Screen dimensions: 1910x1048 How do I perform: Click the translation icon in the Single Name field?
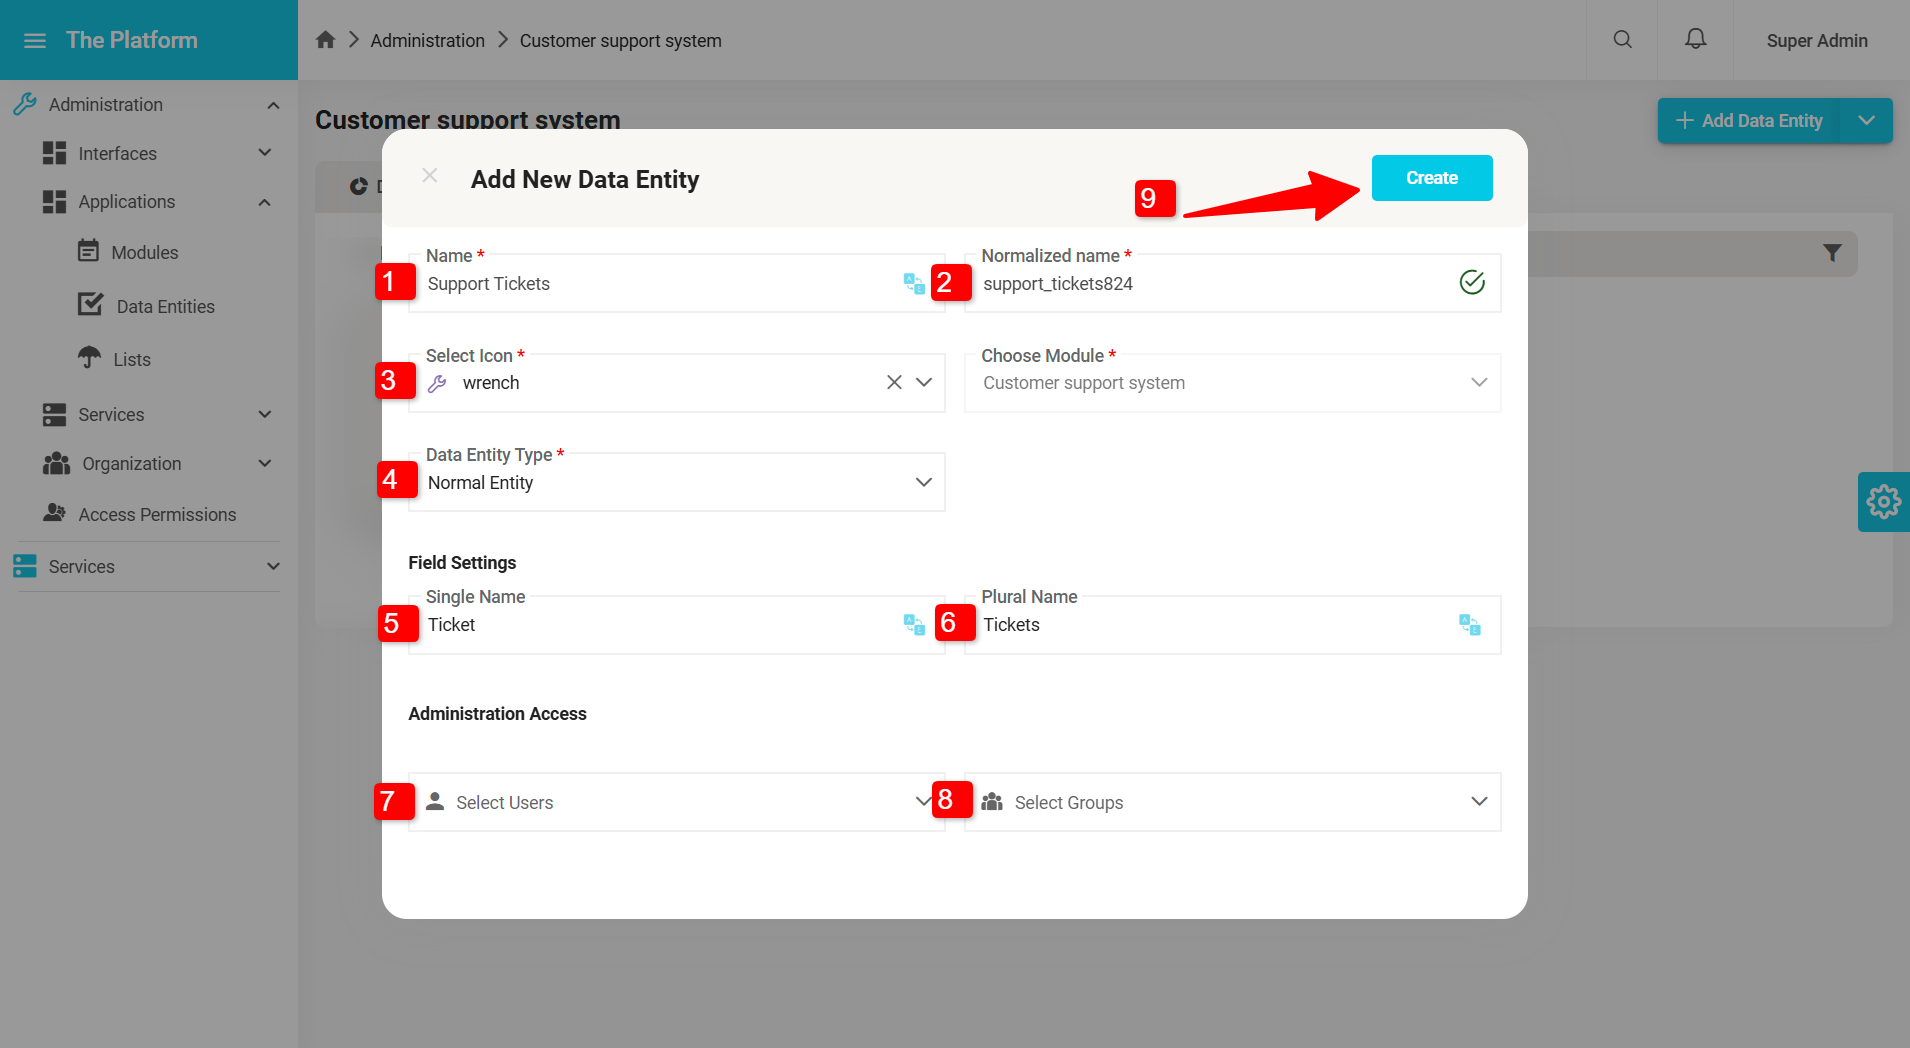click(913, 624)
